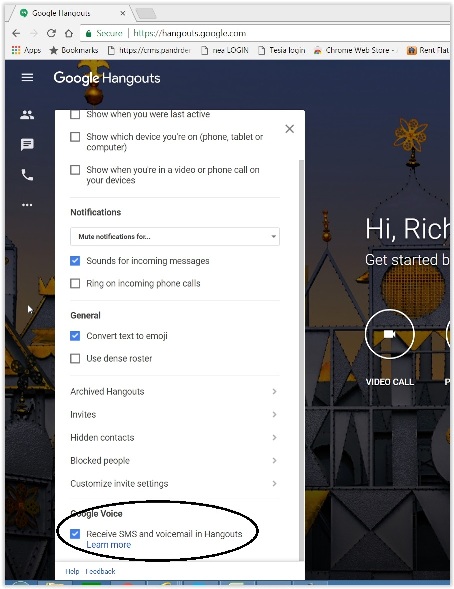Open the https://cms.pandrder bookmark

(x=149, y=50)
